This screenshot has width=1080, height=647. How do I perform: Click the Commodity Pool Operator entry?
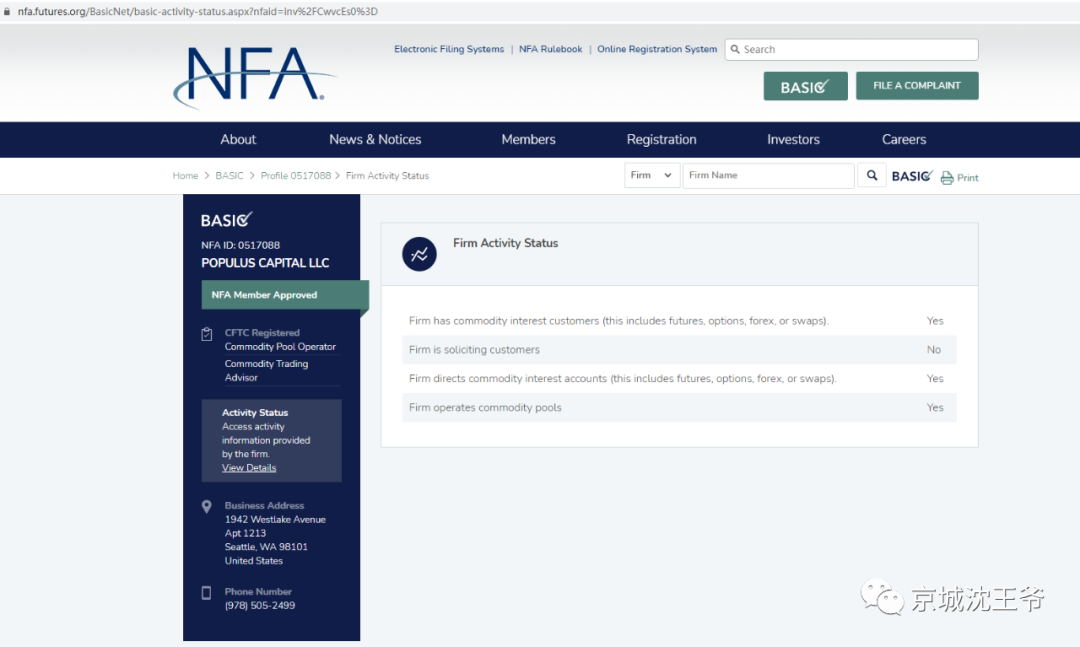point(280,347)
